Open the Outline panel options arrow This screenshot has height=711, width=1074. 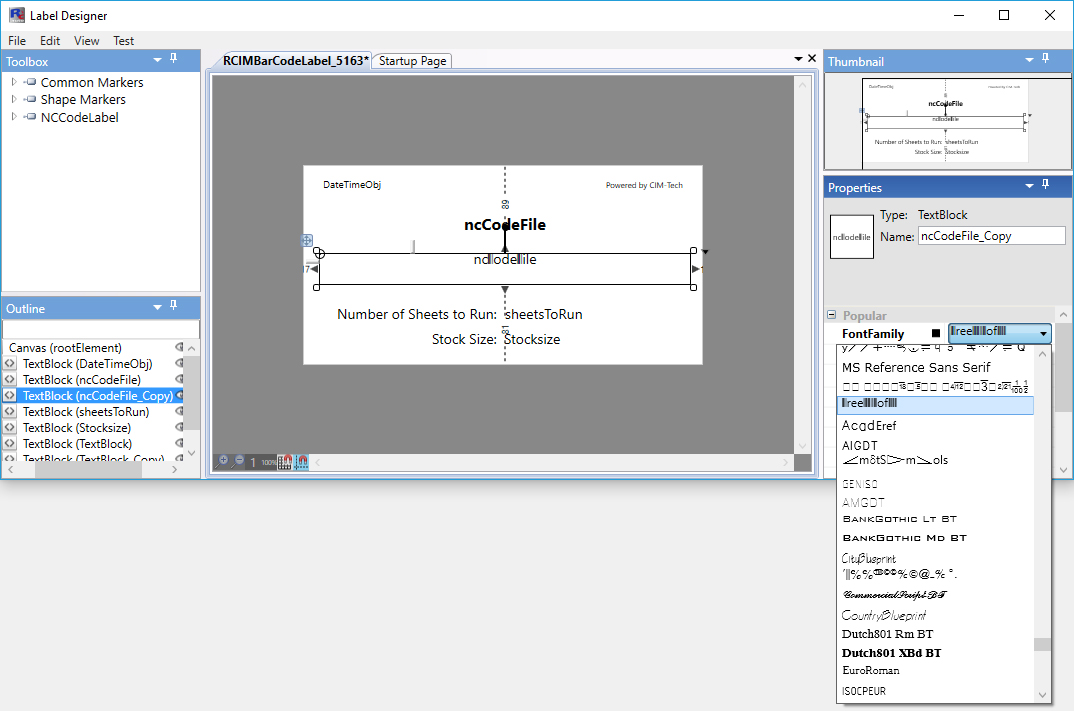(x=158, y=308)
